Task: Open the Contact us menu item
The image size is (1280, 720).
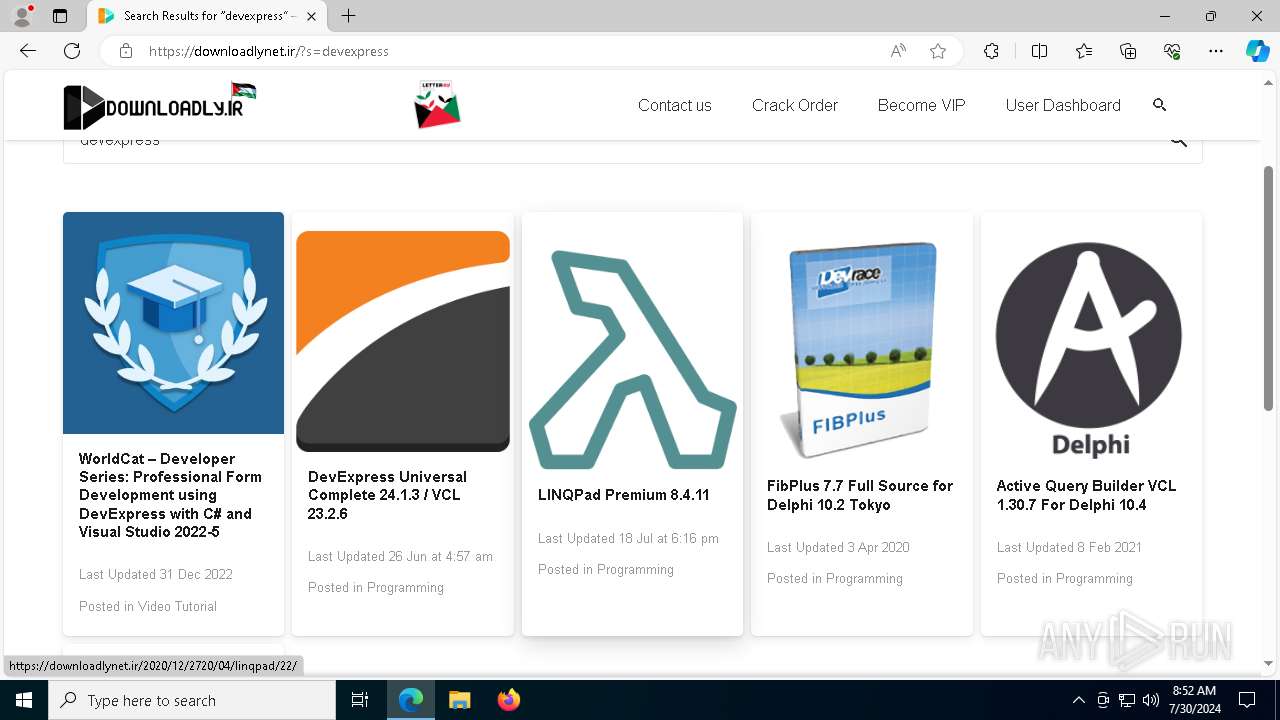Action: (675, 105)
